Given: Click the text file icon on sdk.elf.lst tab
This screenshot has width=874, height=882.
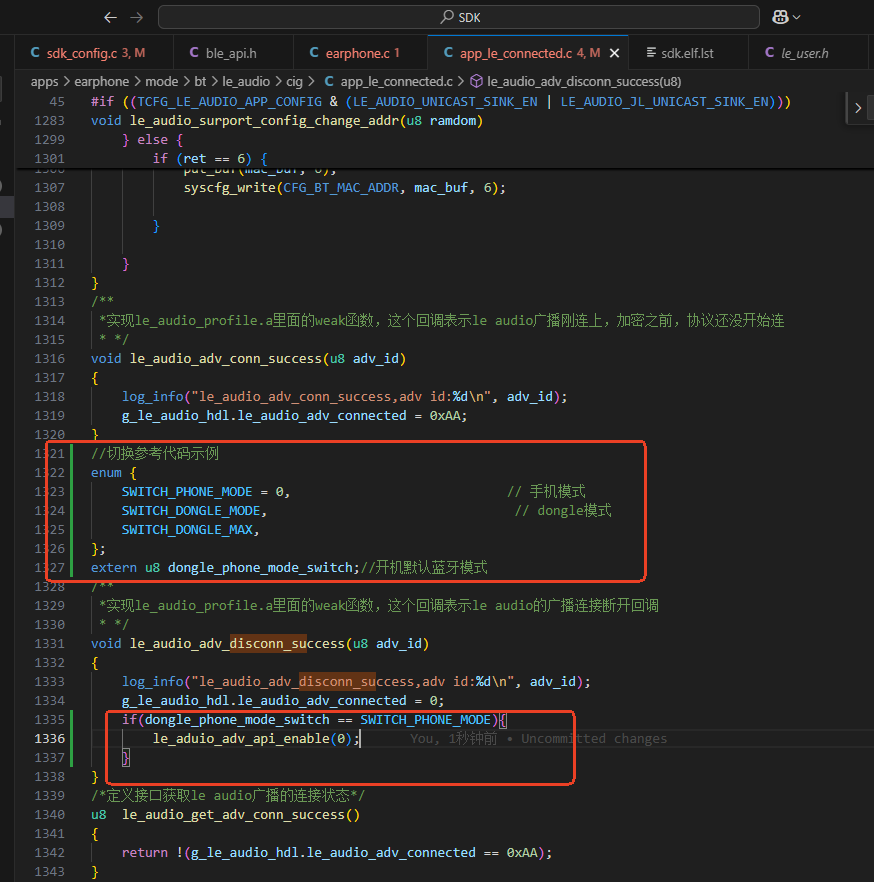Looking at the screenshot, I should coord(651,52).
